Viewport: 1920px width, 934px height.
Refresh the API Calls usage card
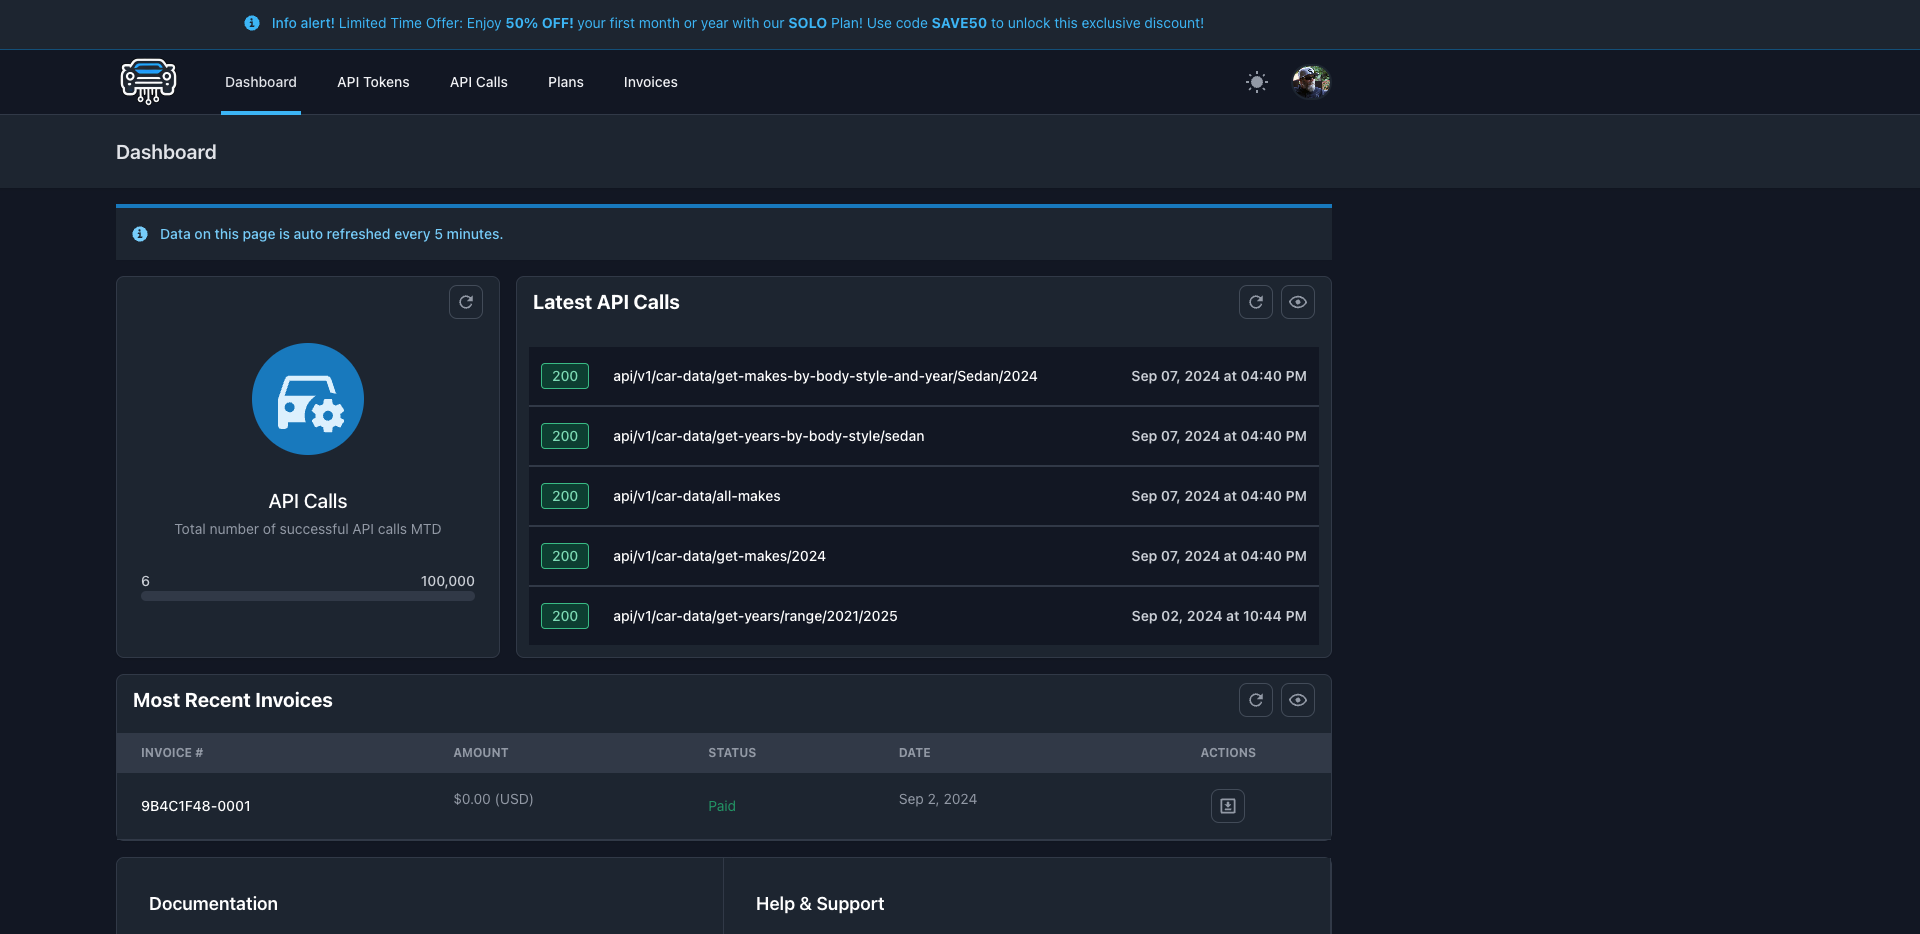[466, 302]
